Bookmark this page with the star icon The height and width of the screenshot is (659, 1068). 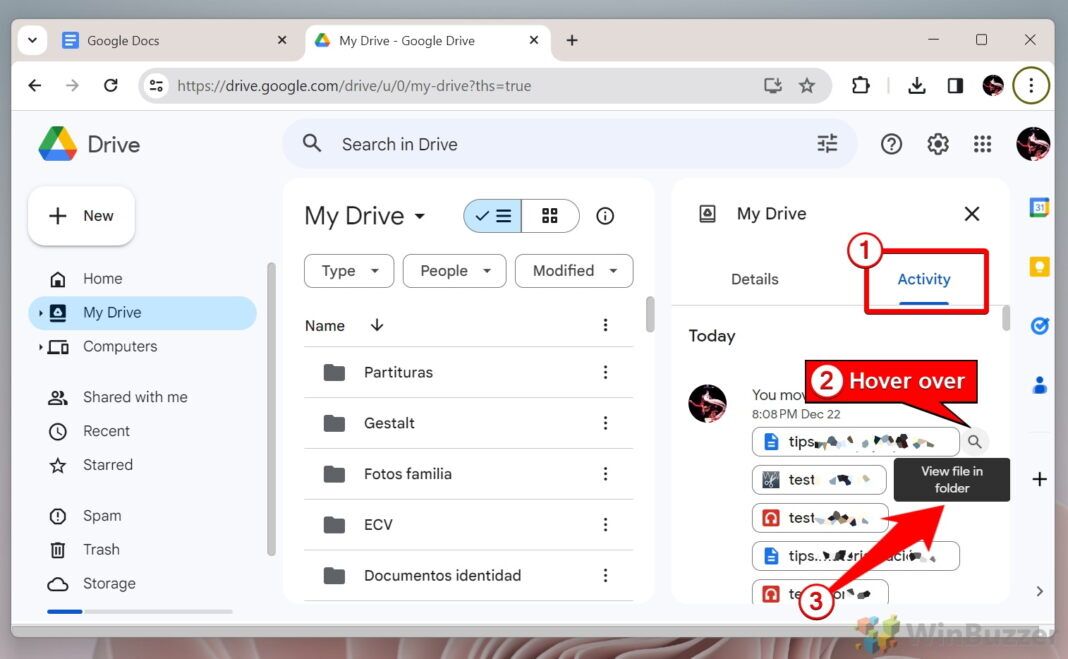tap(807, 86)
